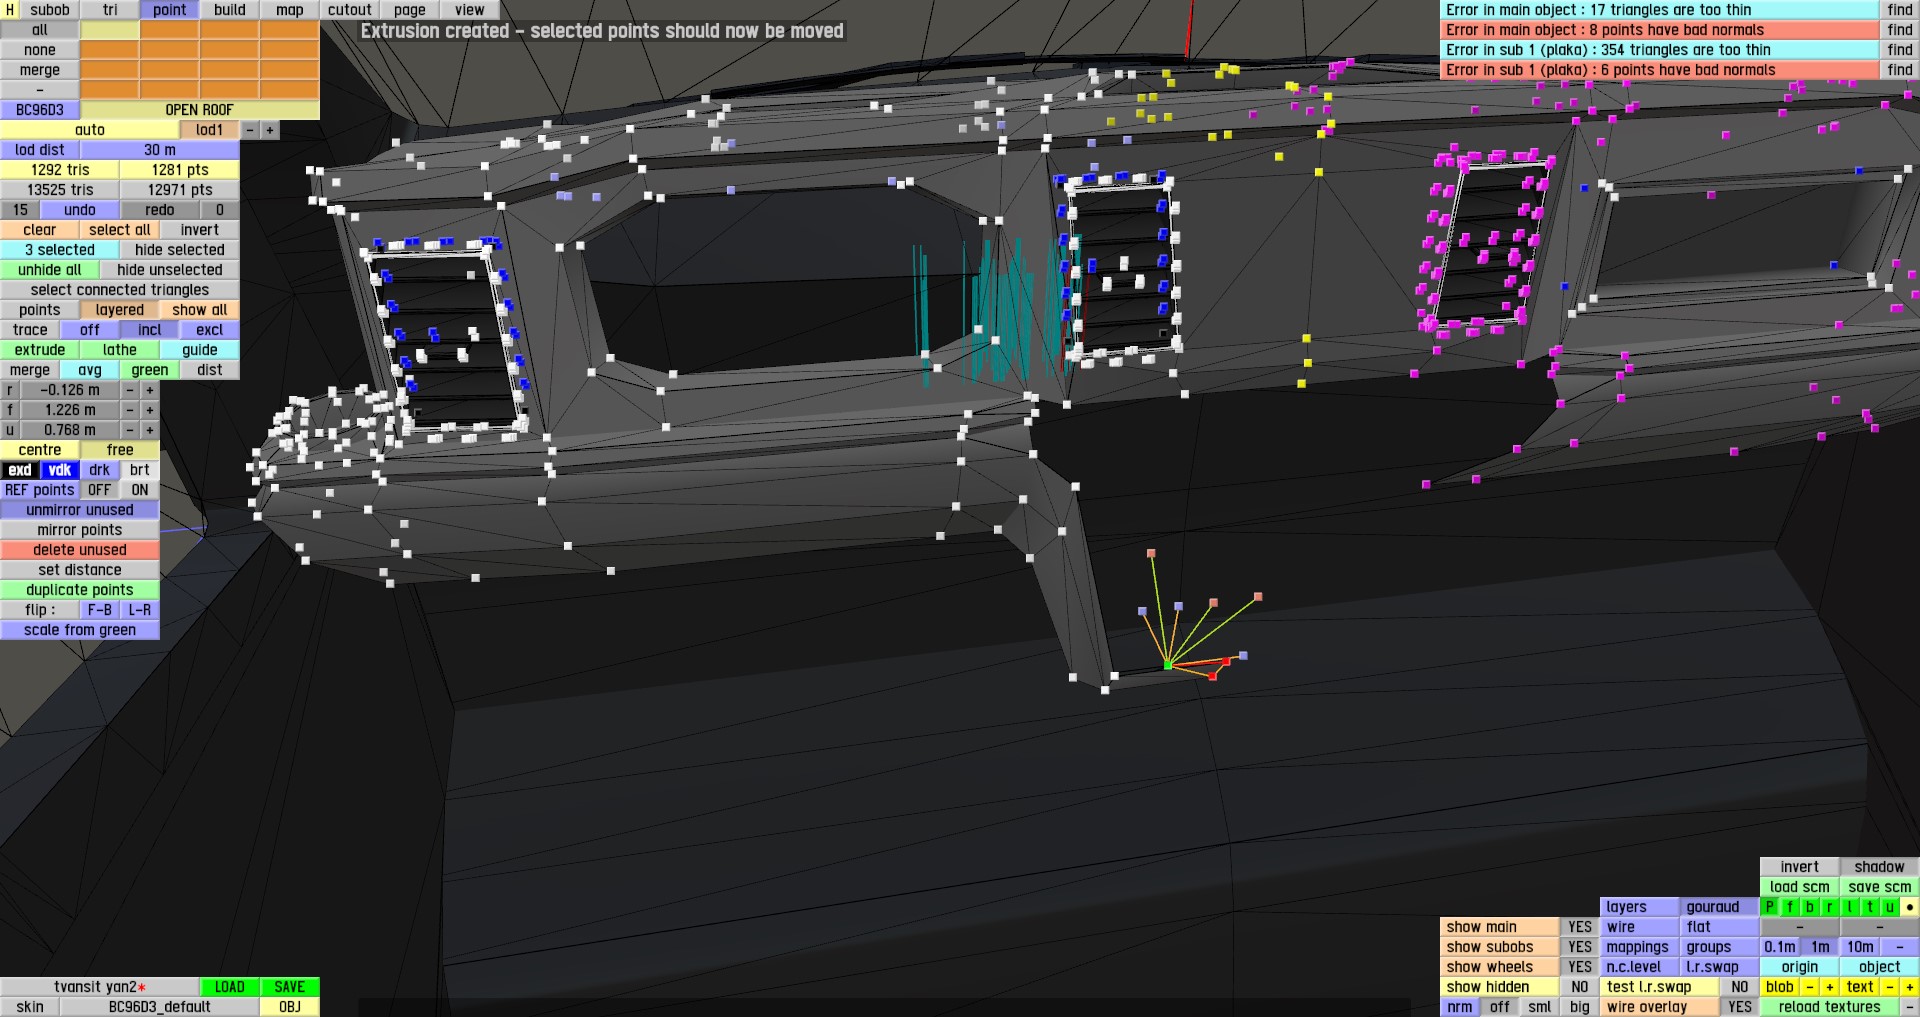Select the drk brightness option
The image size is (1920, 1017).
pos(100,470)
